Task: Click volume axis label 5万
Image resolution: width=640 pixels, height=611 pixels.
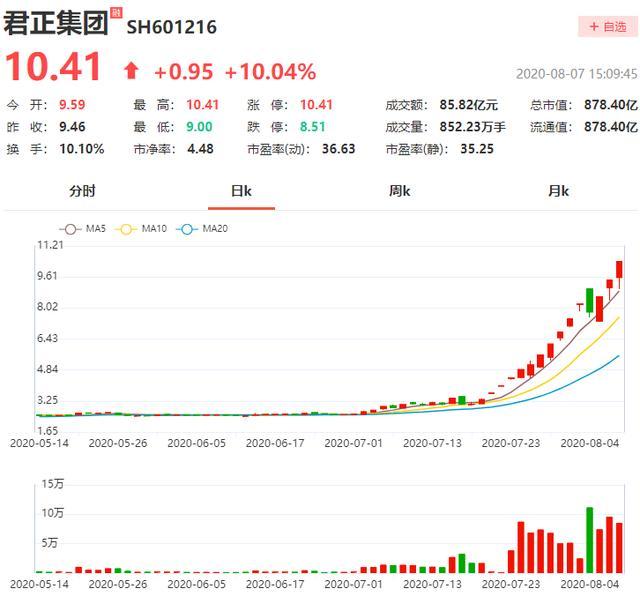Action: pos(49,543)
